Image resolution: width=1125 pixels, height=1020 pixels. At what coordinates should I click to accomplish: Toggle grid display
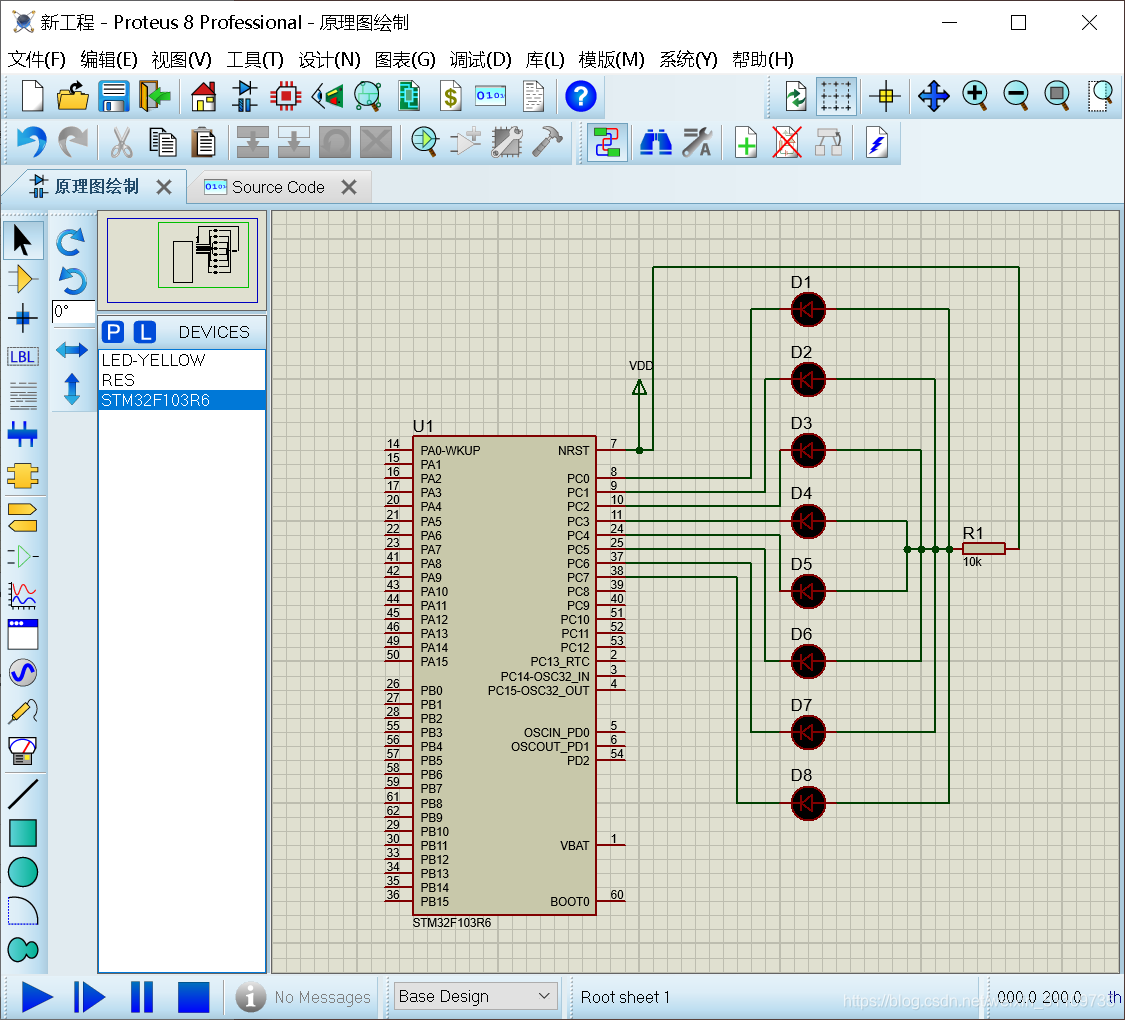(836, 96)
